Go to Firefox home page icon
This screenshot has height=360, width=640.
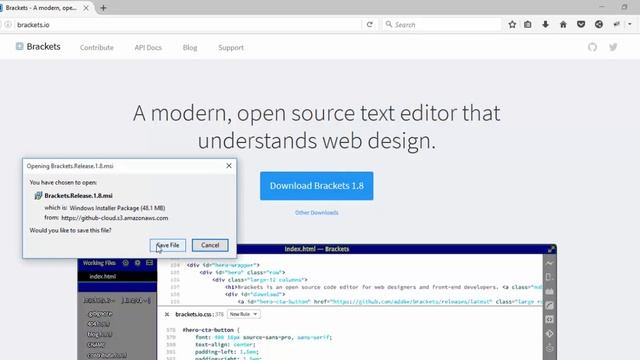[563, 24]
